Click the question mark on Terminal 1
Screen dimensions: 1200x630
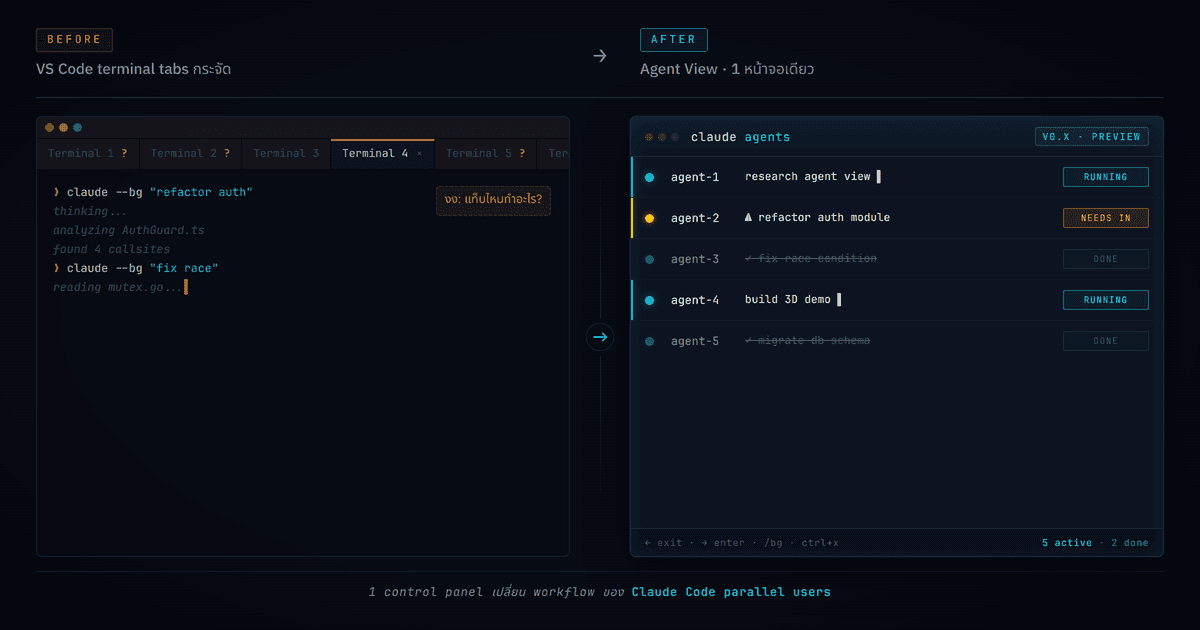pos(124,154)
